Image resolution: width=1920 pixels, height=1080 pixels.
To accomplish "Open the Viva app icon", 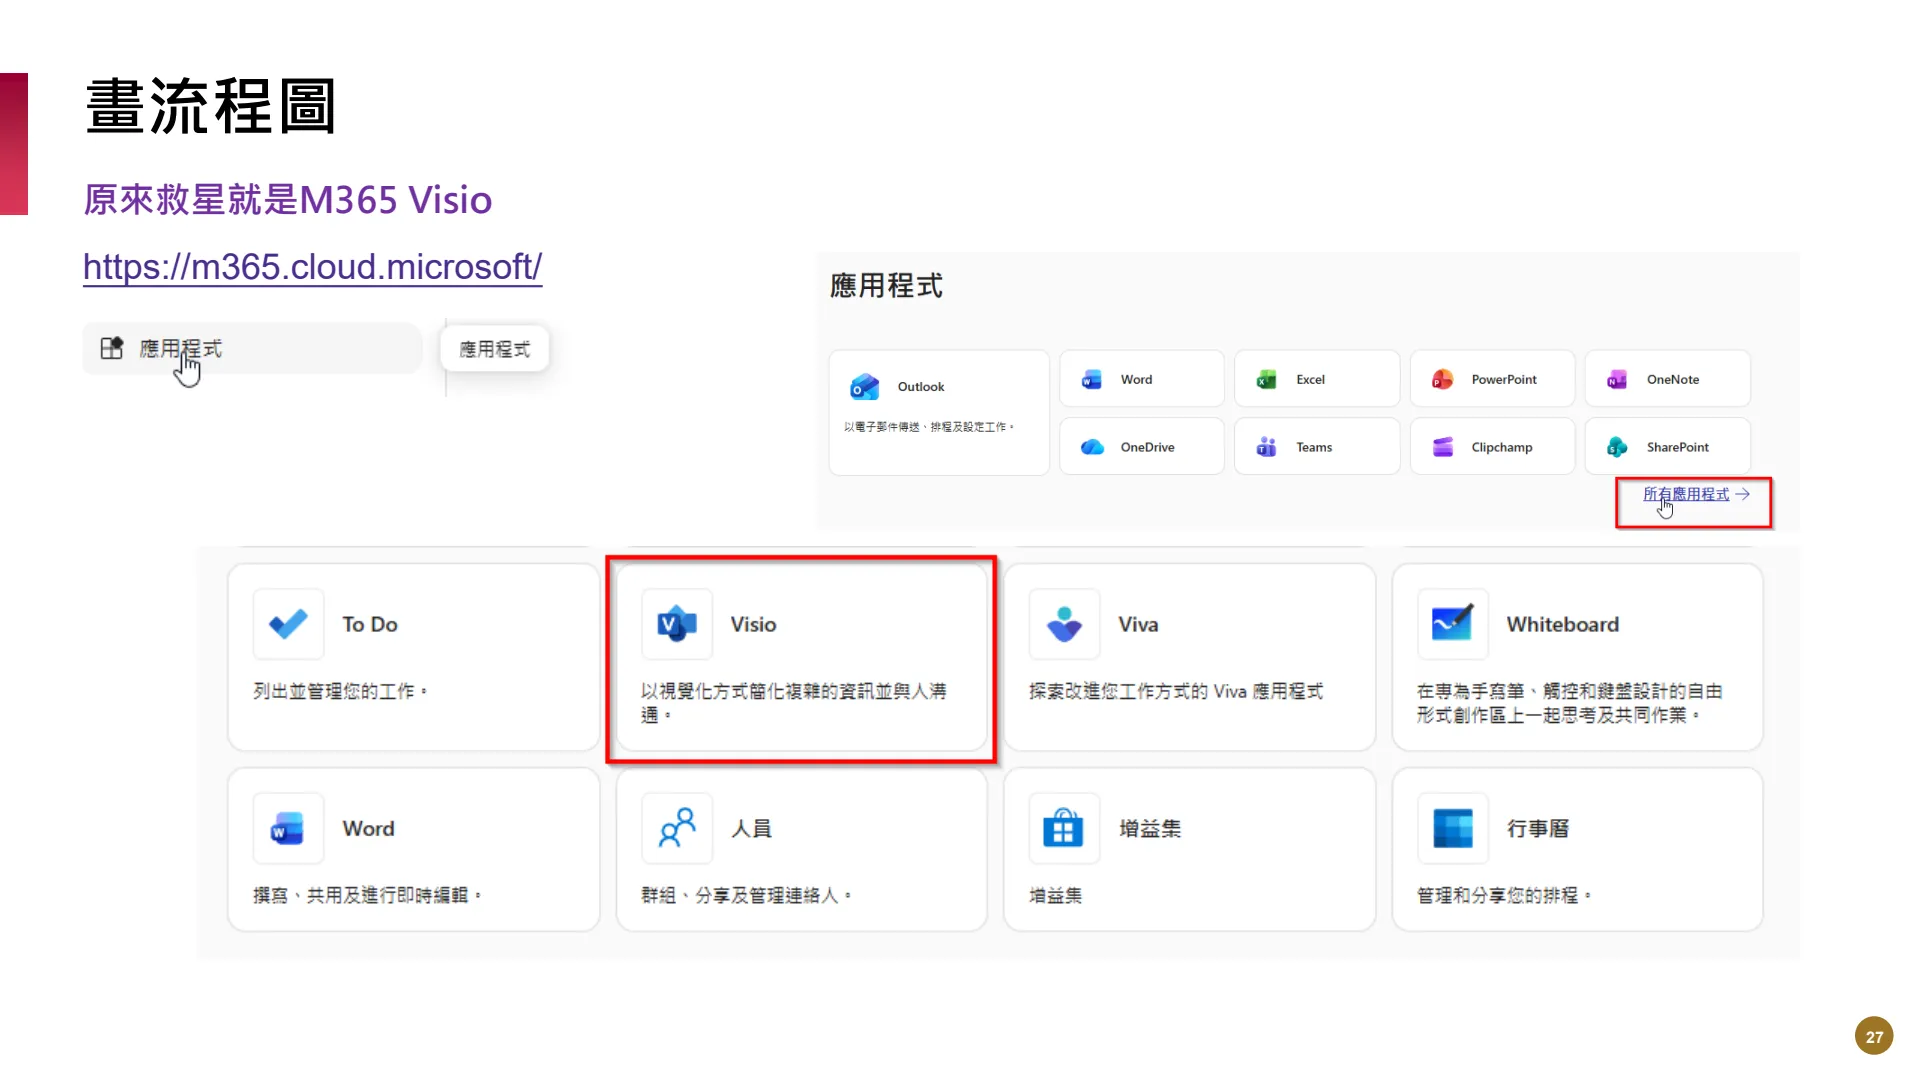I will click(1064, 624).
